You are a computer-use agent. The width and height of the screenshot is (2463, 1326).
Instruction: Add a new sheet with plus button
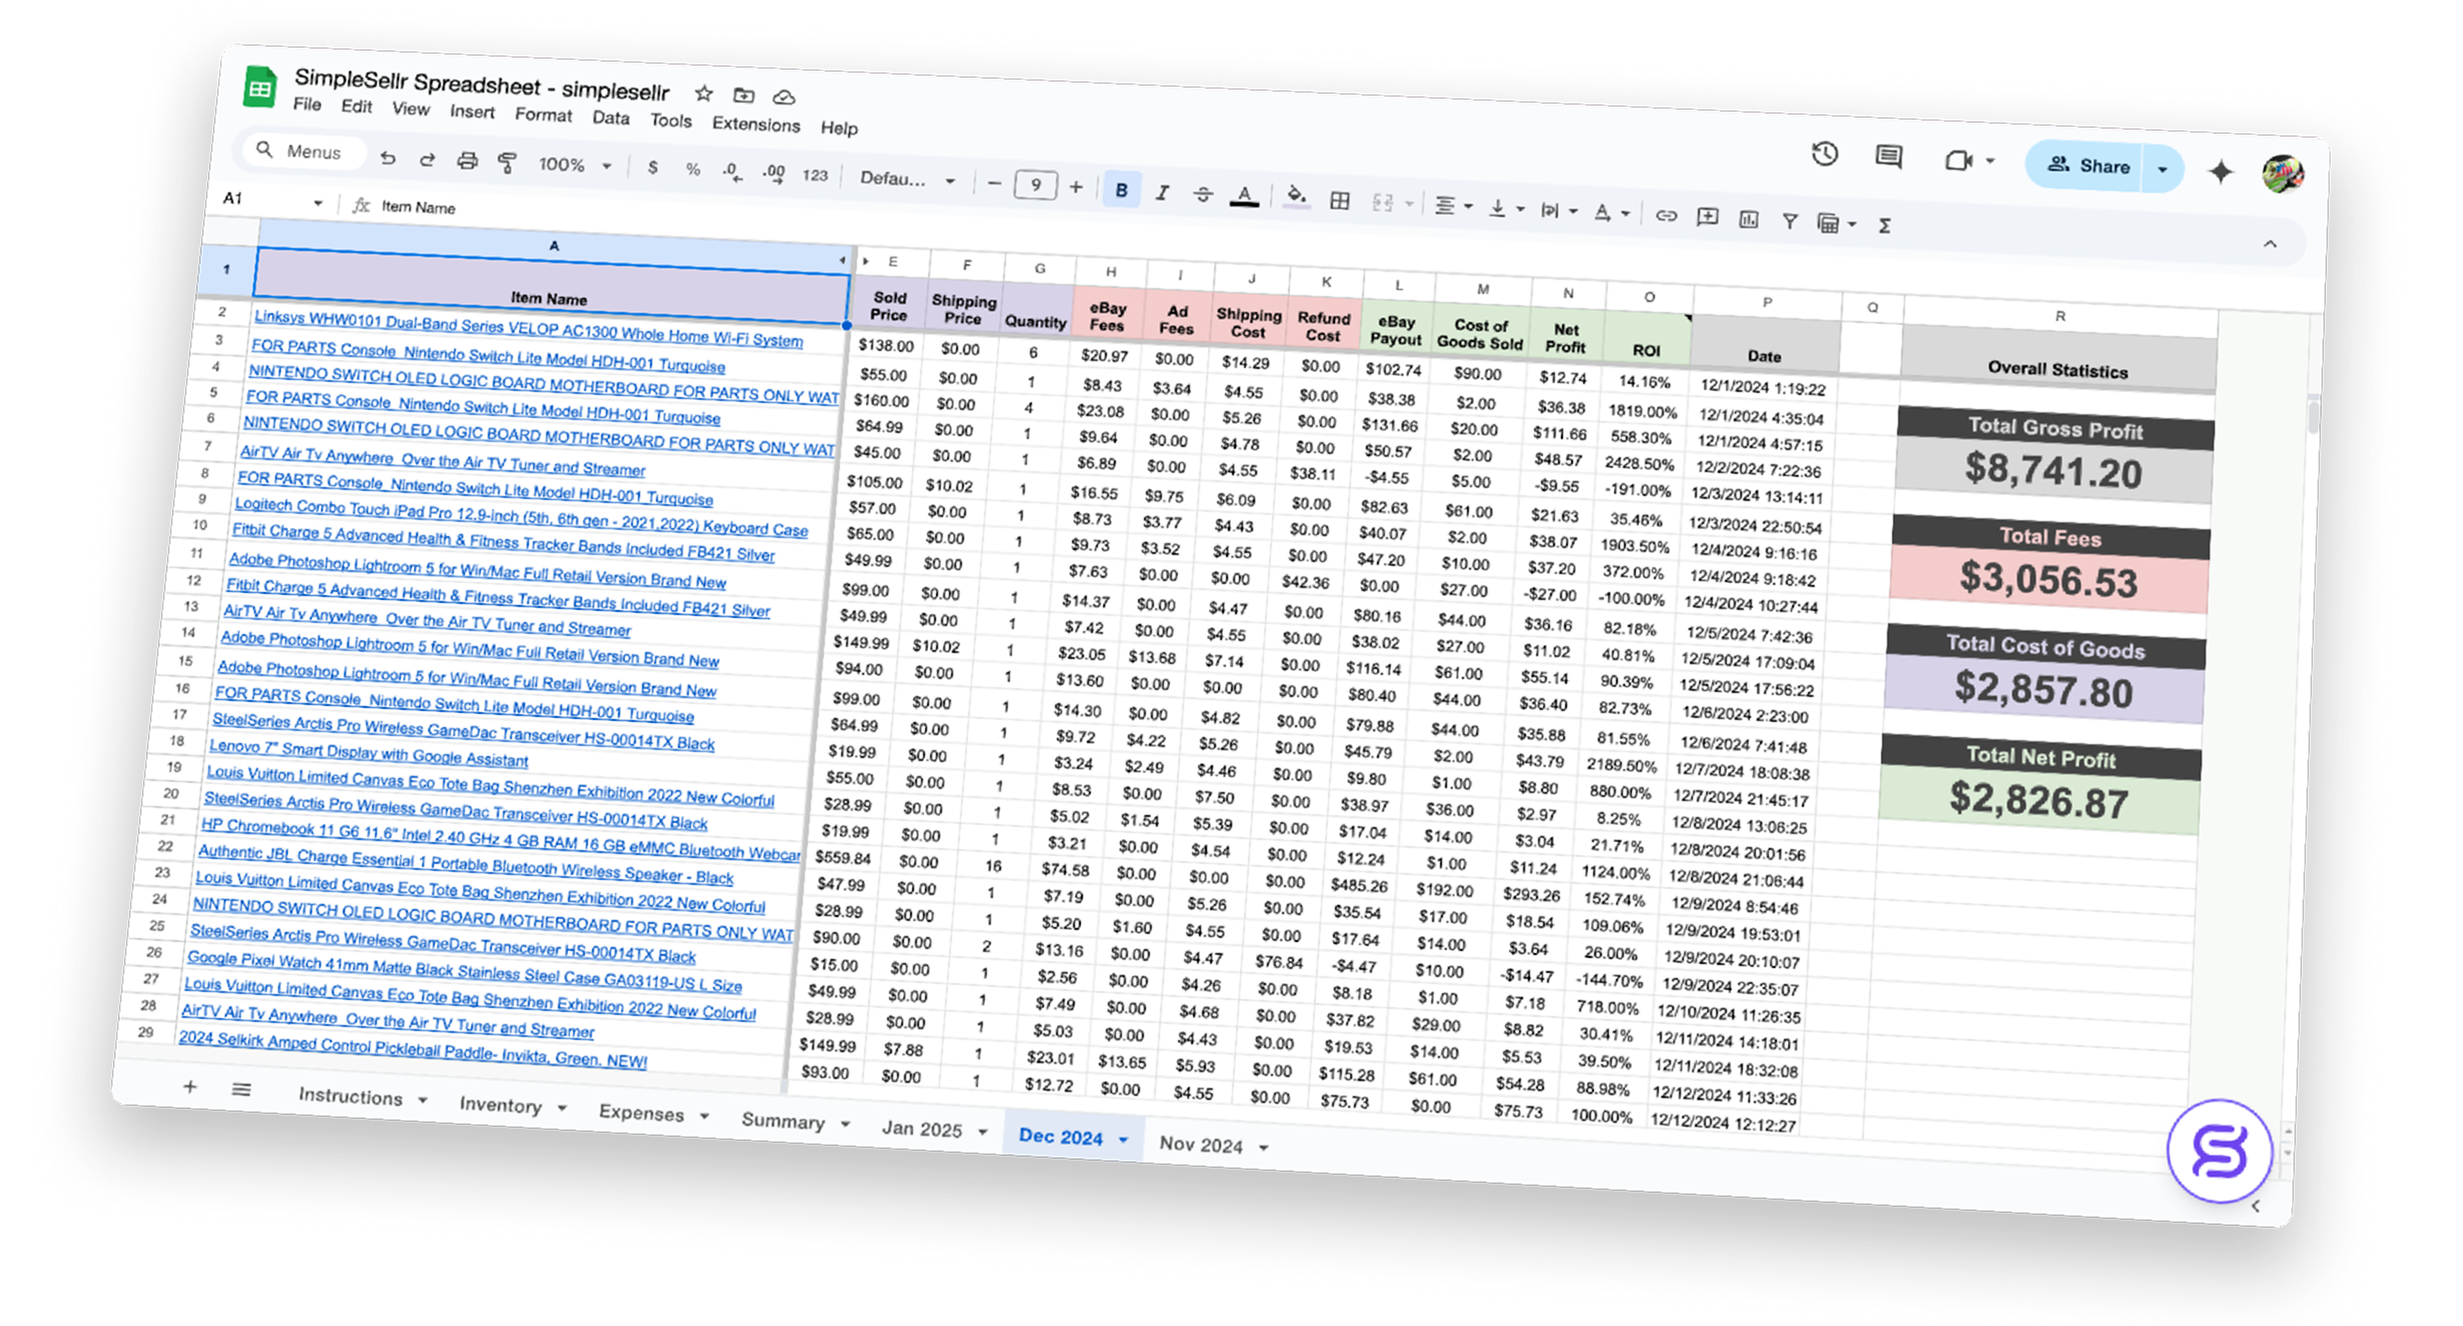coord(190,1086)
